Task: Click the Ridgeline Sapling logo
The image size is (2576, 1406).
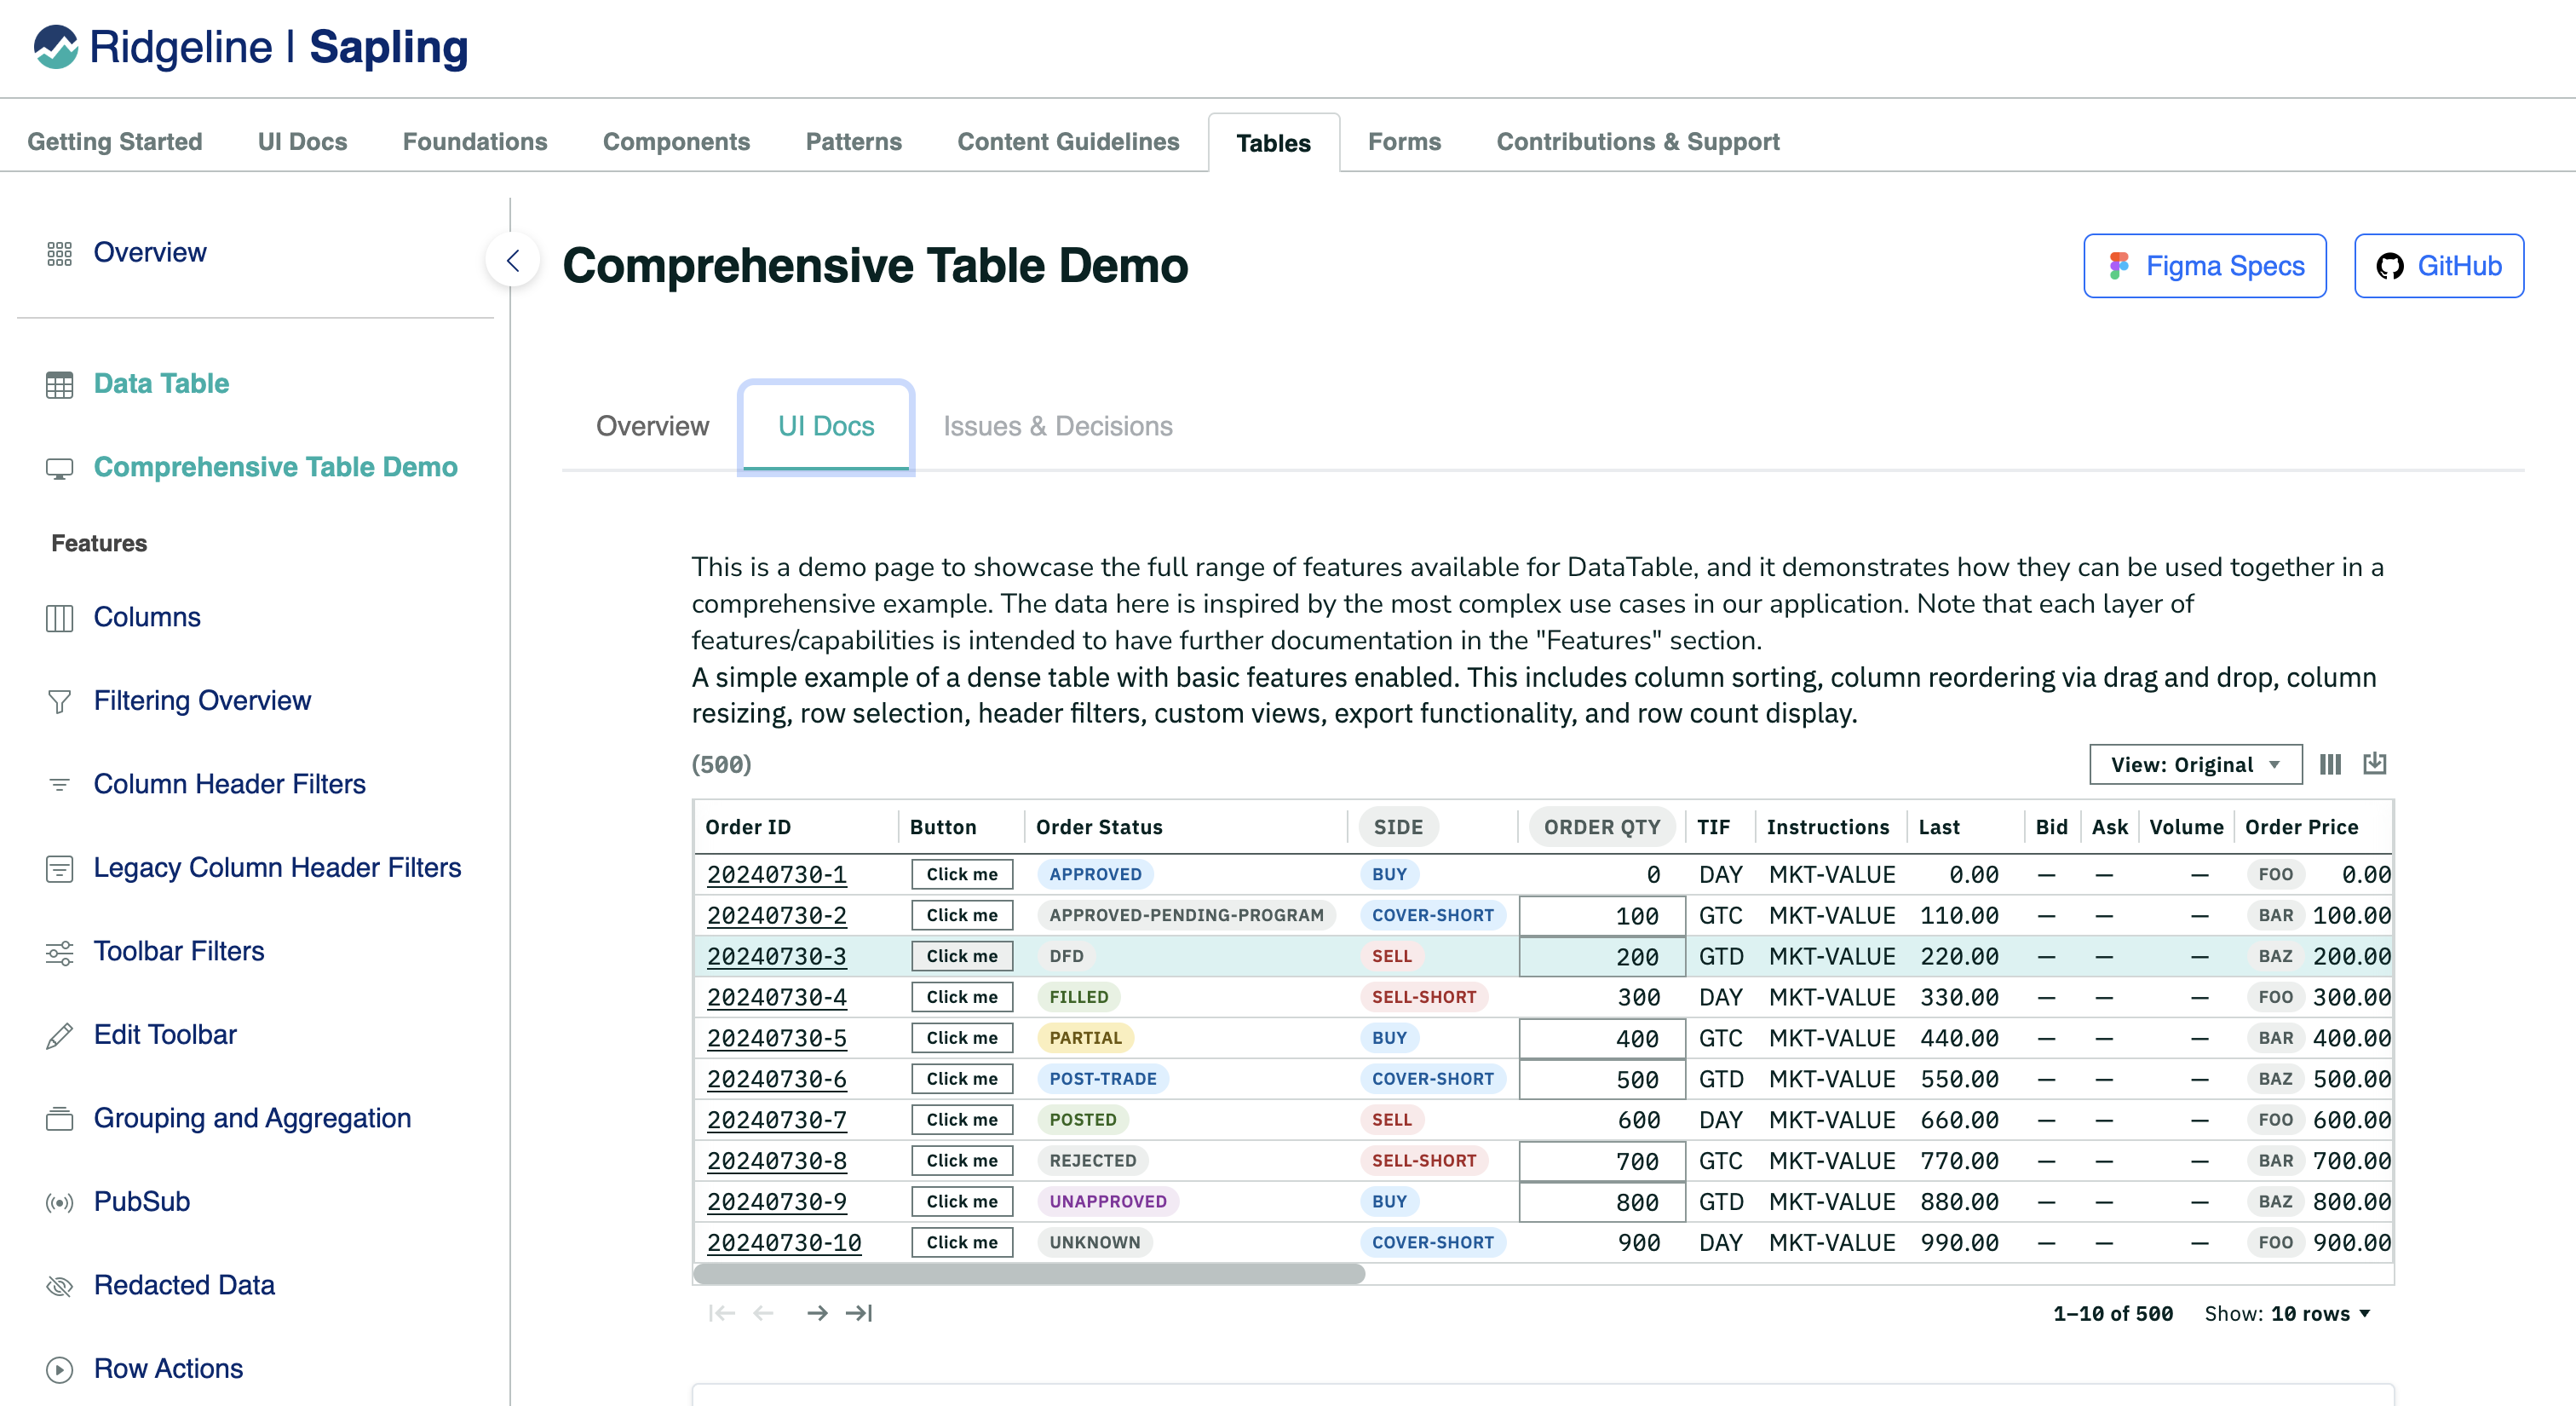Action: pos(250,47)
